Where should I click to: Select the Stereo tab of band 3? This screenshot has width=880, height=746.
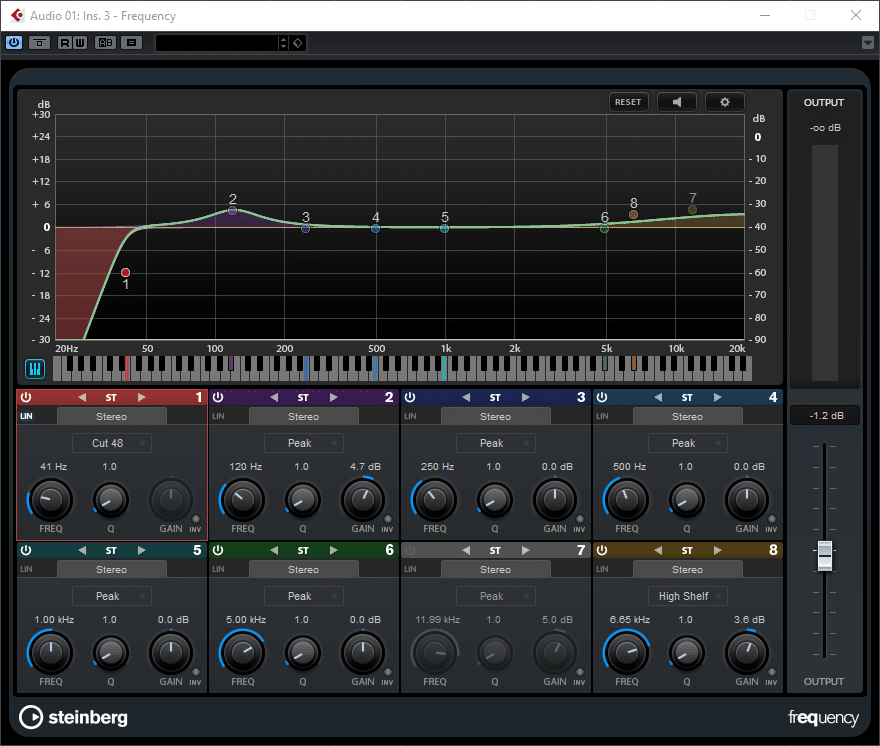pos(496,417)
